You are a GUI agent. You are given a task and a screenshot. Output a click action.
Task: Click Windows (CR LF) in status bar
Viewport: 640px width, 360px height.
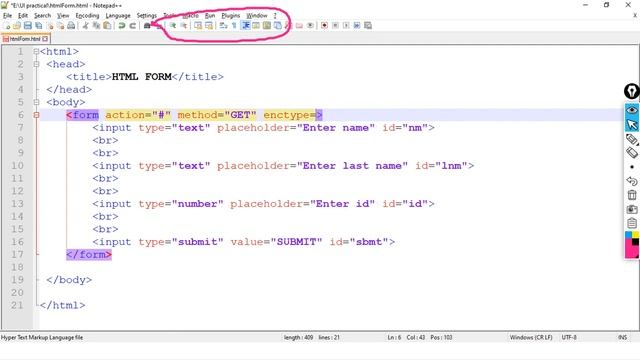tap(531, 338)
